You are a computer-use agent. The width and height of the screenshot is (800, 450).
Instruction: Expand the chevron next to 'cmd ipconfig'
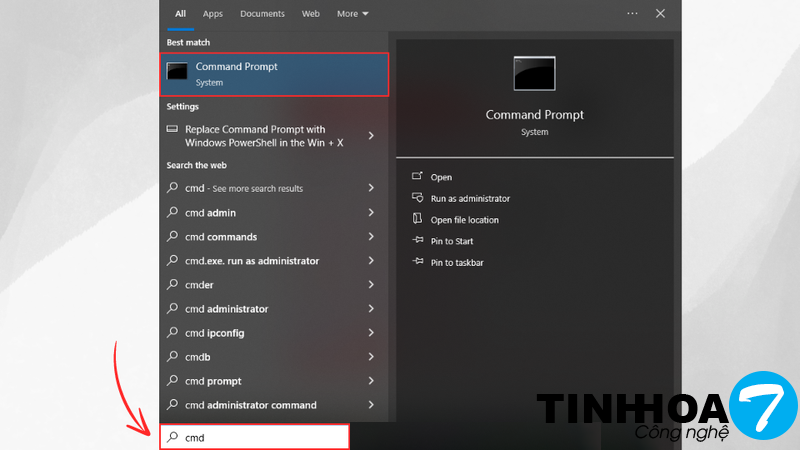tap(371, 333)
